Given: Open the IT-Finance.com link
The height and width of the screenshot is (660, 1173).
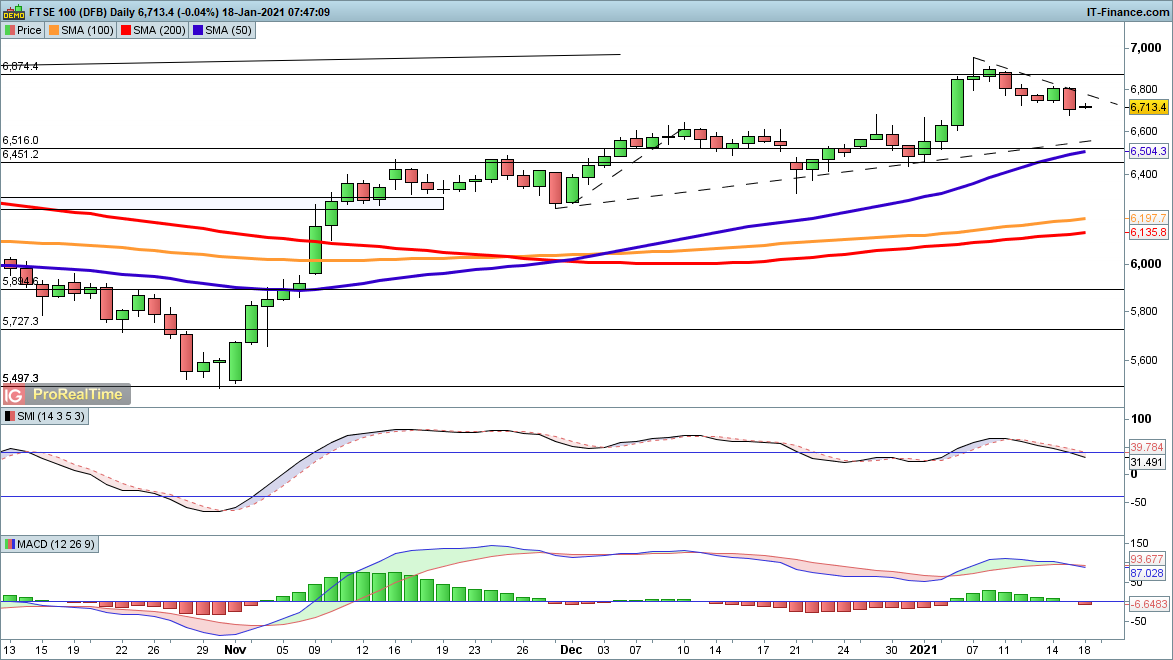Looking at the screenshot, I should [1128, 11].
